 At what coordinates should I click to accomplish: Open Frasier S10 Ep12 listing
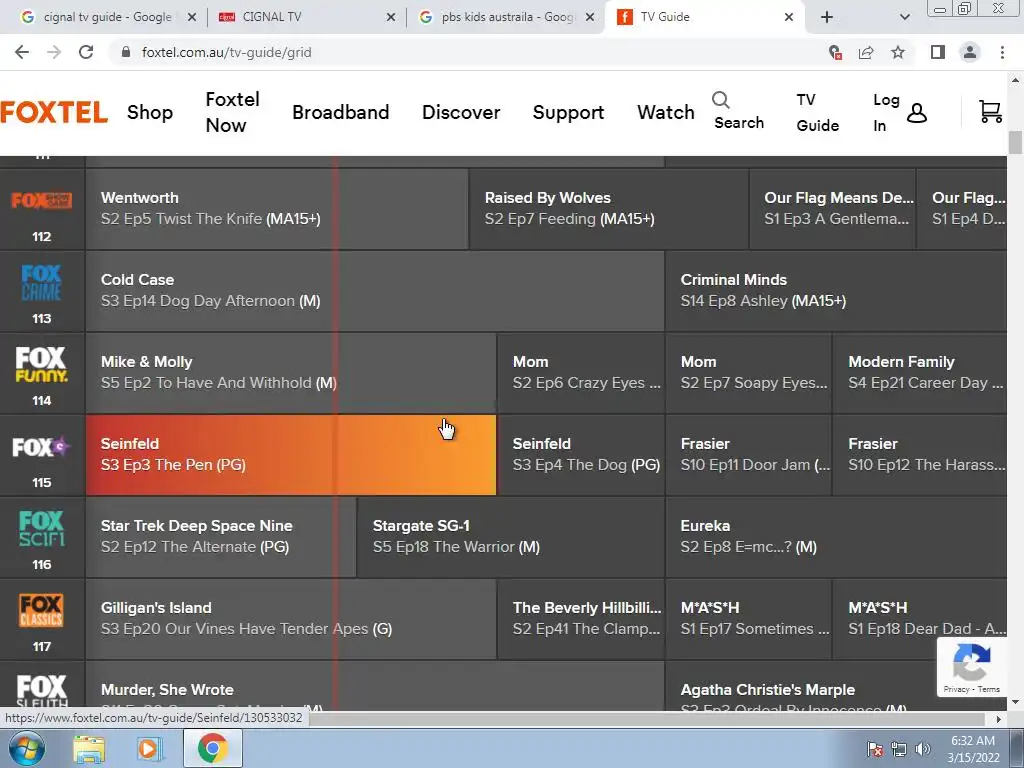pyautogui.click(x=920, y=455)
